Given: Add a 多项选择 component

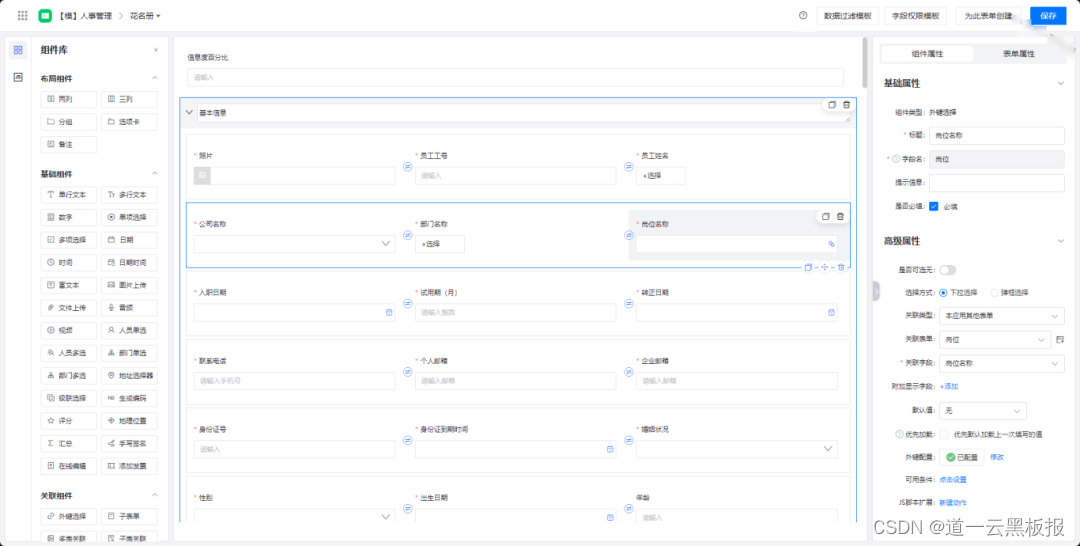Looking at the screenshot, I should (x=69, y=240).
